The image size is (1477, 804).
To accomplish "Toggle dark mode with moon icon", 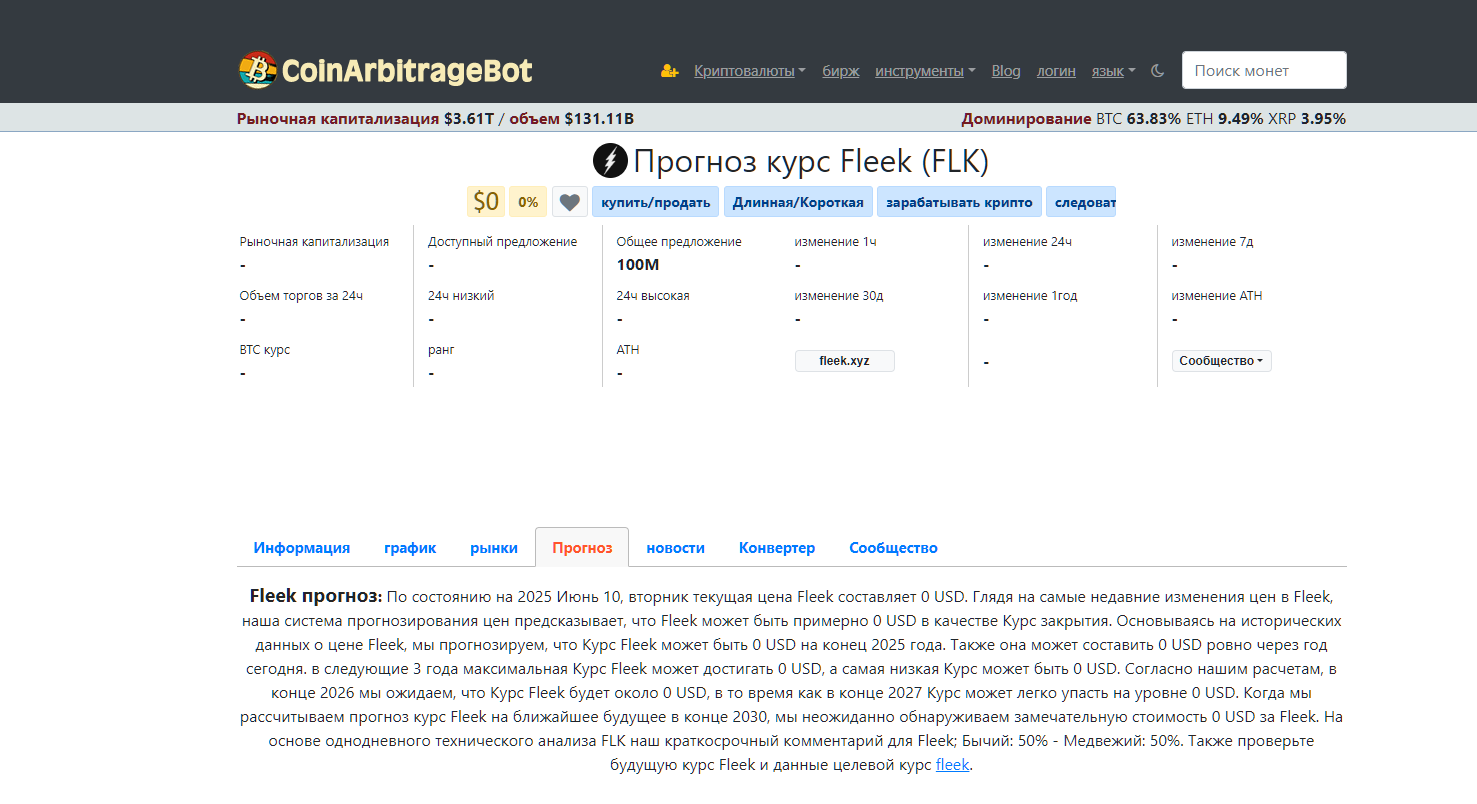I will 1158,71.
